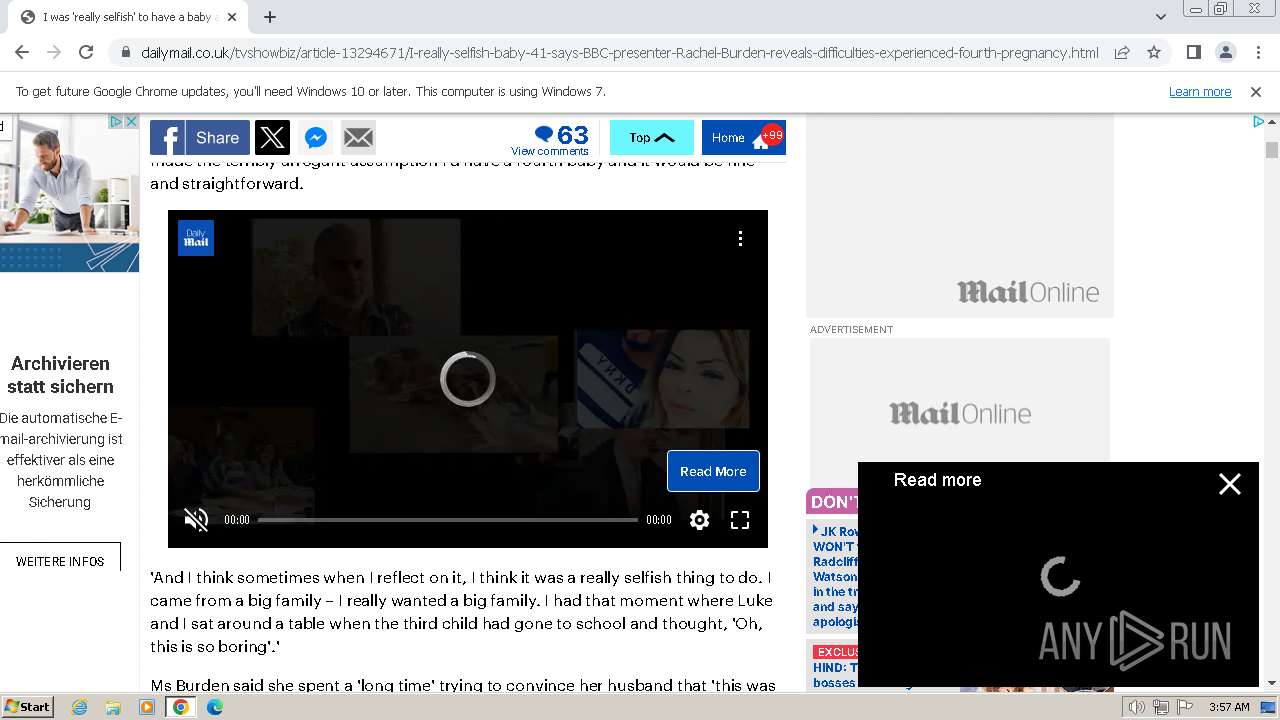Open Microsoft Edge from taskbar
Viewport: 1280px width, 720px height.
(215, 707)
